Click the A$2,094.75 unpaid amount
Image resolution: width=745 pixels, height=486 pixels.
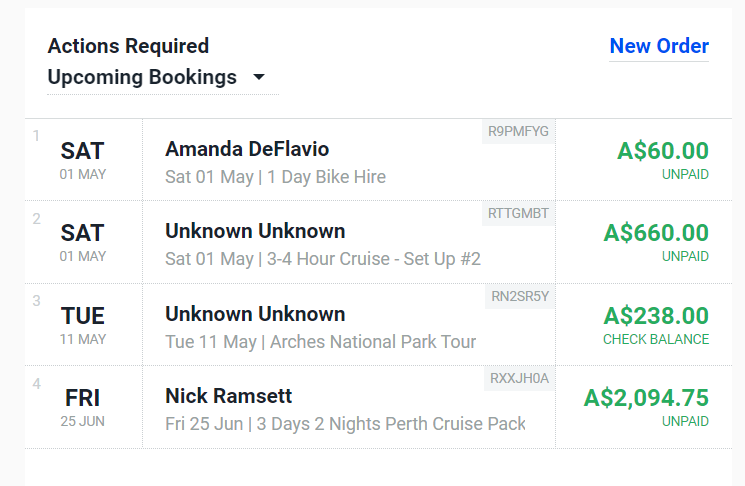[x=645, y=397]
